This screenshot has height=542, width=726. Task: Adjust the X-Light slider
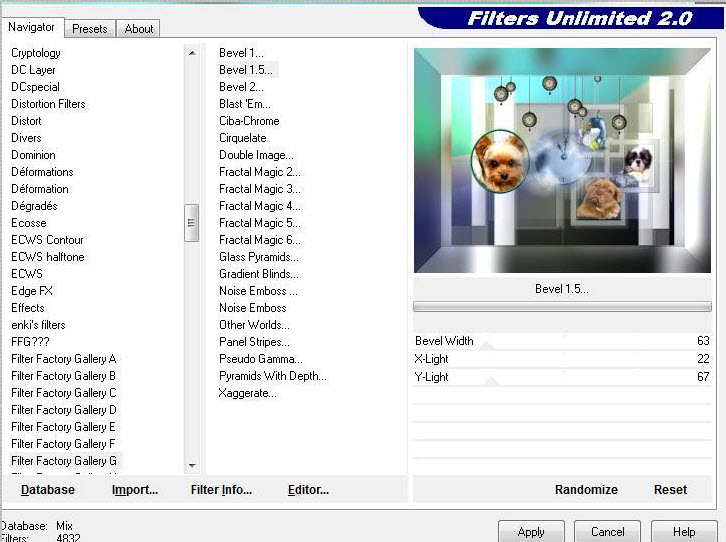point(562,359)
